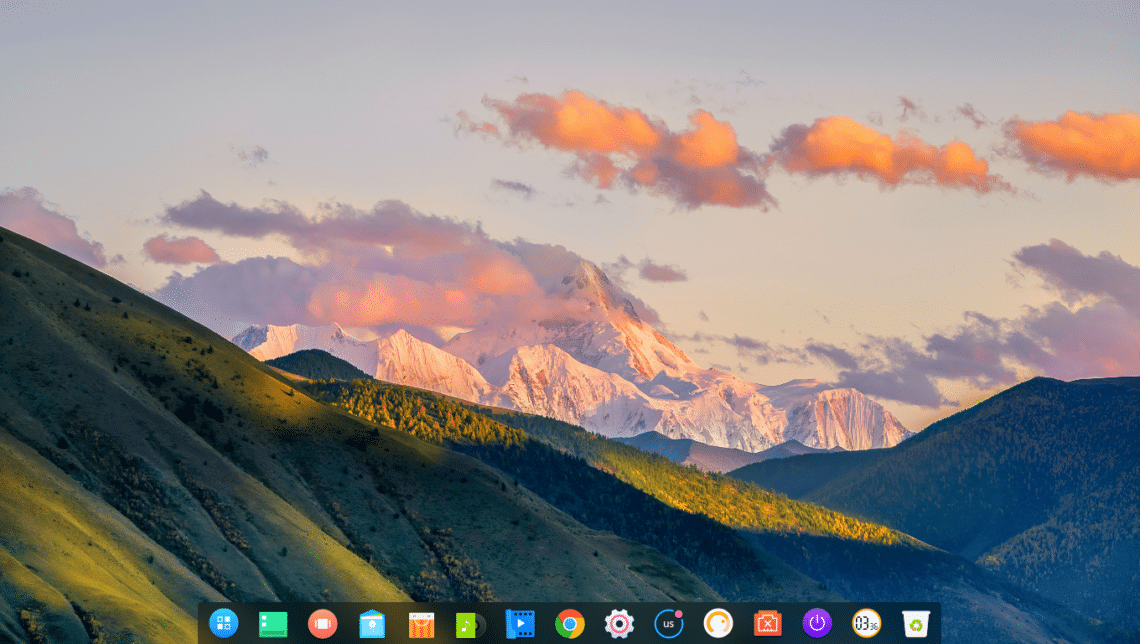The height and width of the screenshot is (644, 1140).
Task: Launch the green Music player icon
Action: tap(469, 624)
